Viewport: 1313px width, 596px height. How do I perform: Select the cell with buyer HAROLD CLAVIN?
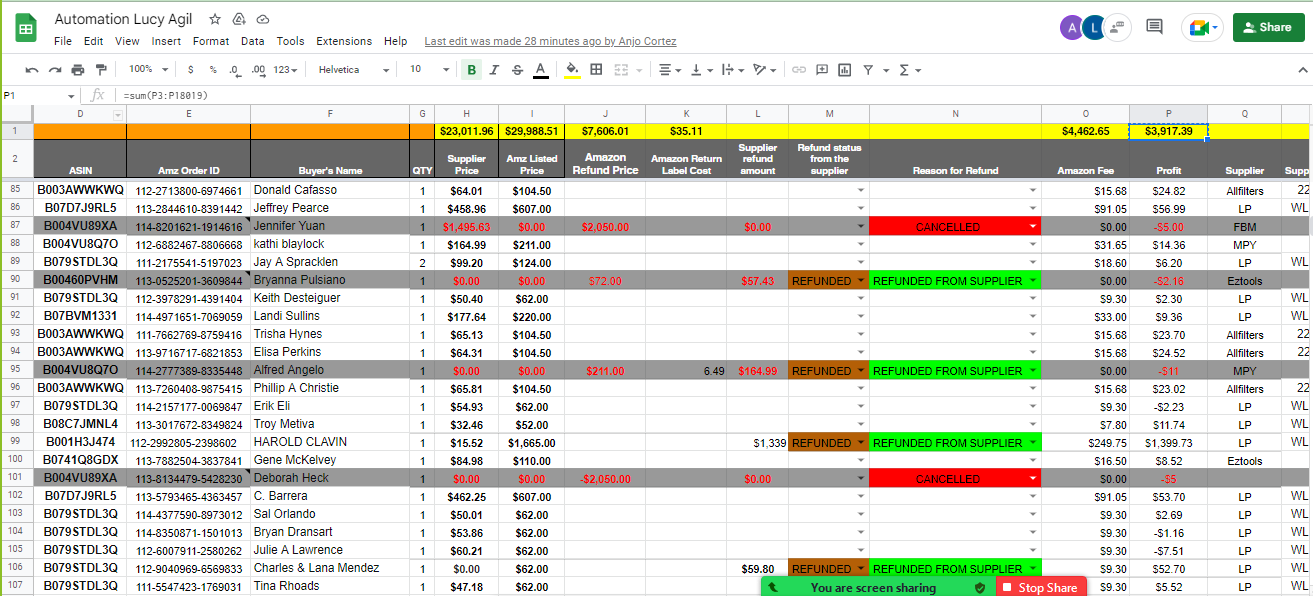[x=330, y=442]
